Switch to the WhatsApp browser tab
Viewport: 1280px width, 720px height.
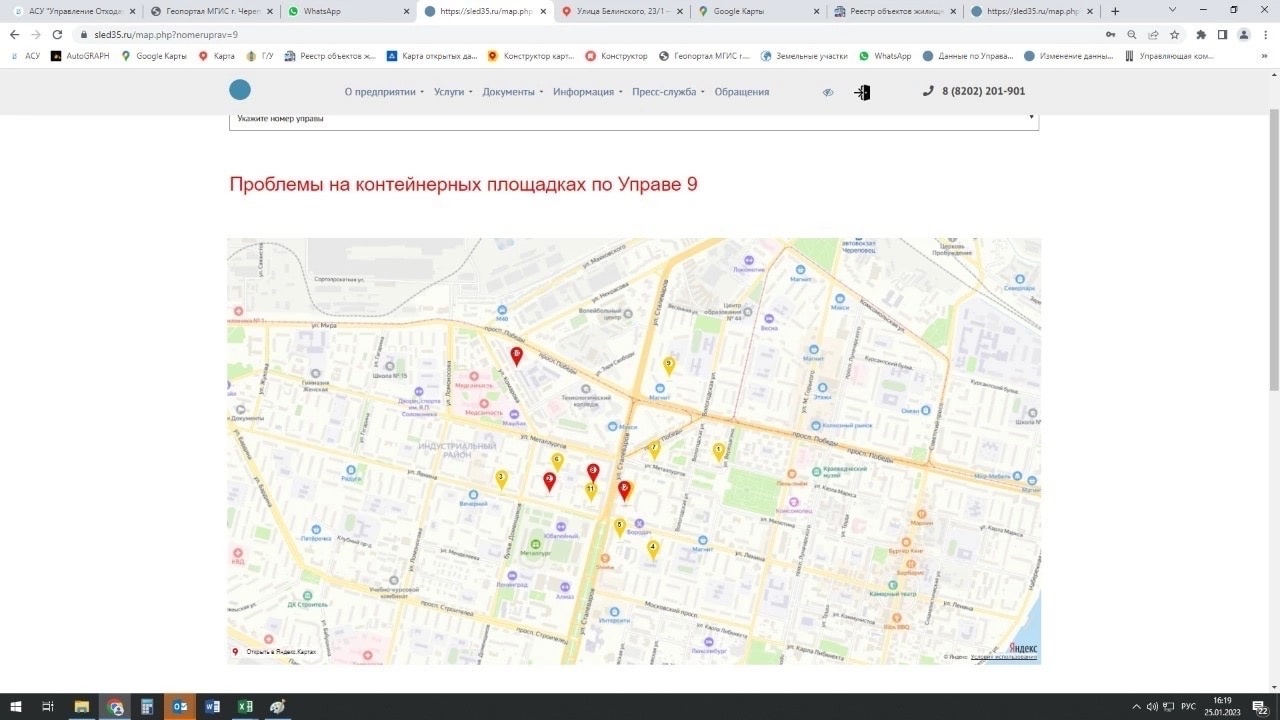coord(345,11)
